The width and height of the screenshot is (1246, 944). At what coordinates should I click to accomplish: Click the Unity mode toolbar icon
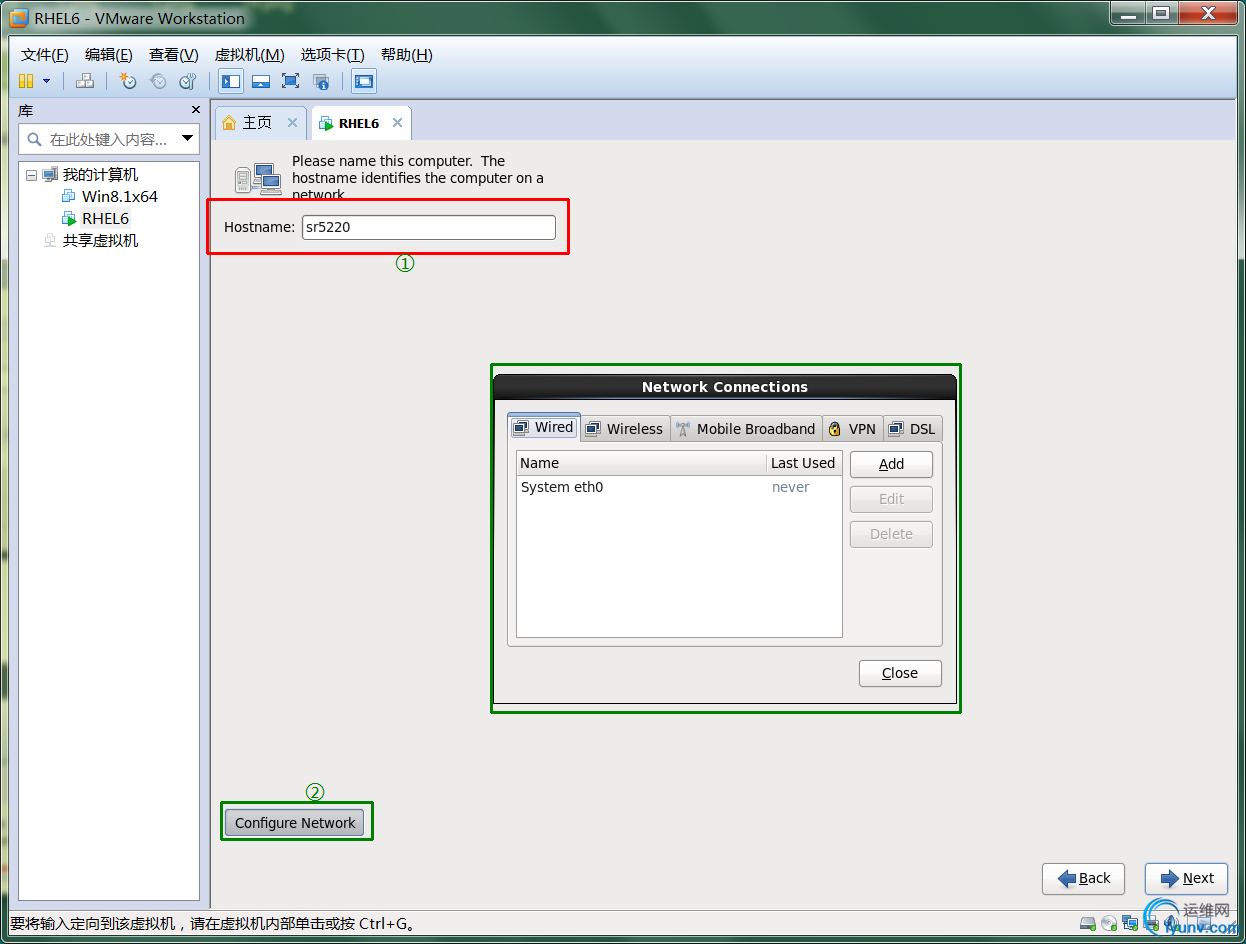pos(320,81)
